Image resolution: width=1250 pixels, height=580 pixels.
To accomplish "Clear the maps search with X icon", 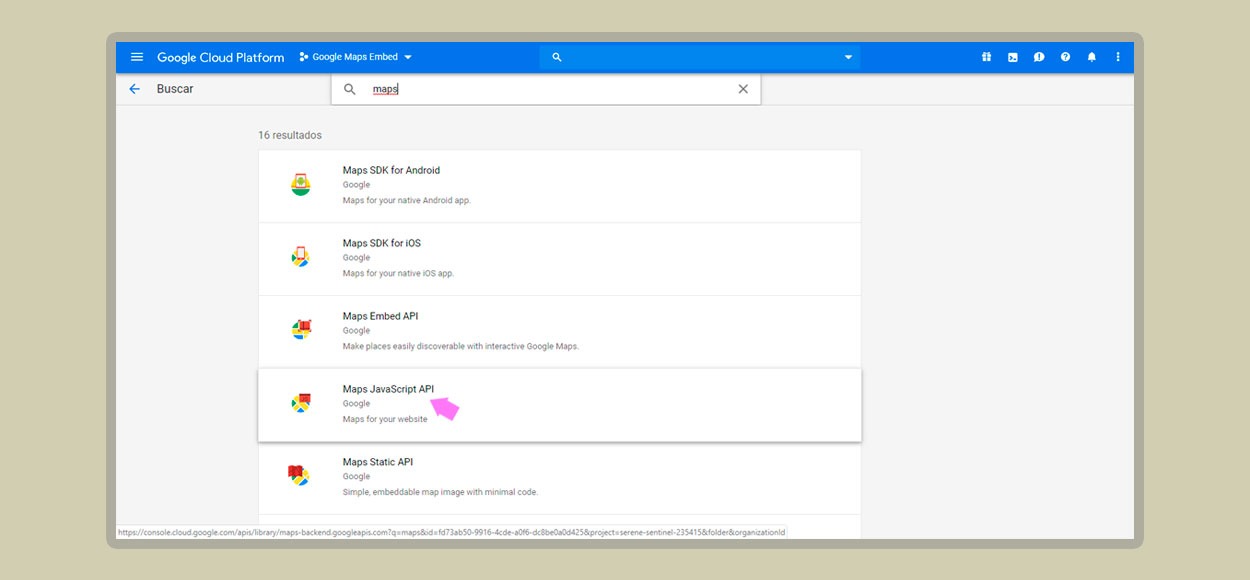I will point(743,89).
